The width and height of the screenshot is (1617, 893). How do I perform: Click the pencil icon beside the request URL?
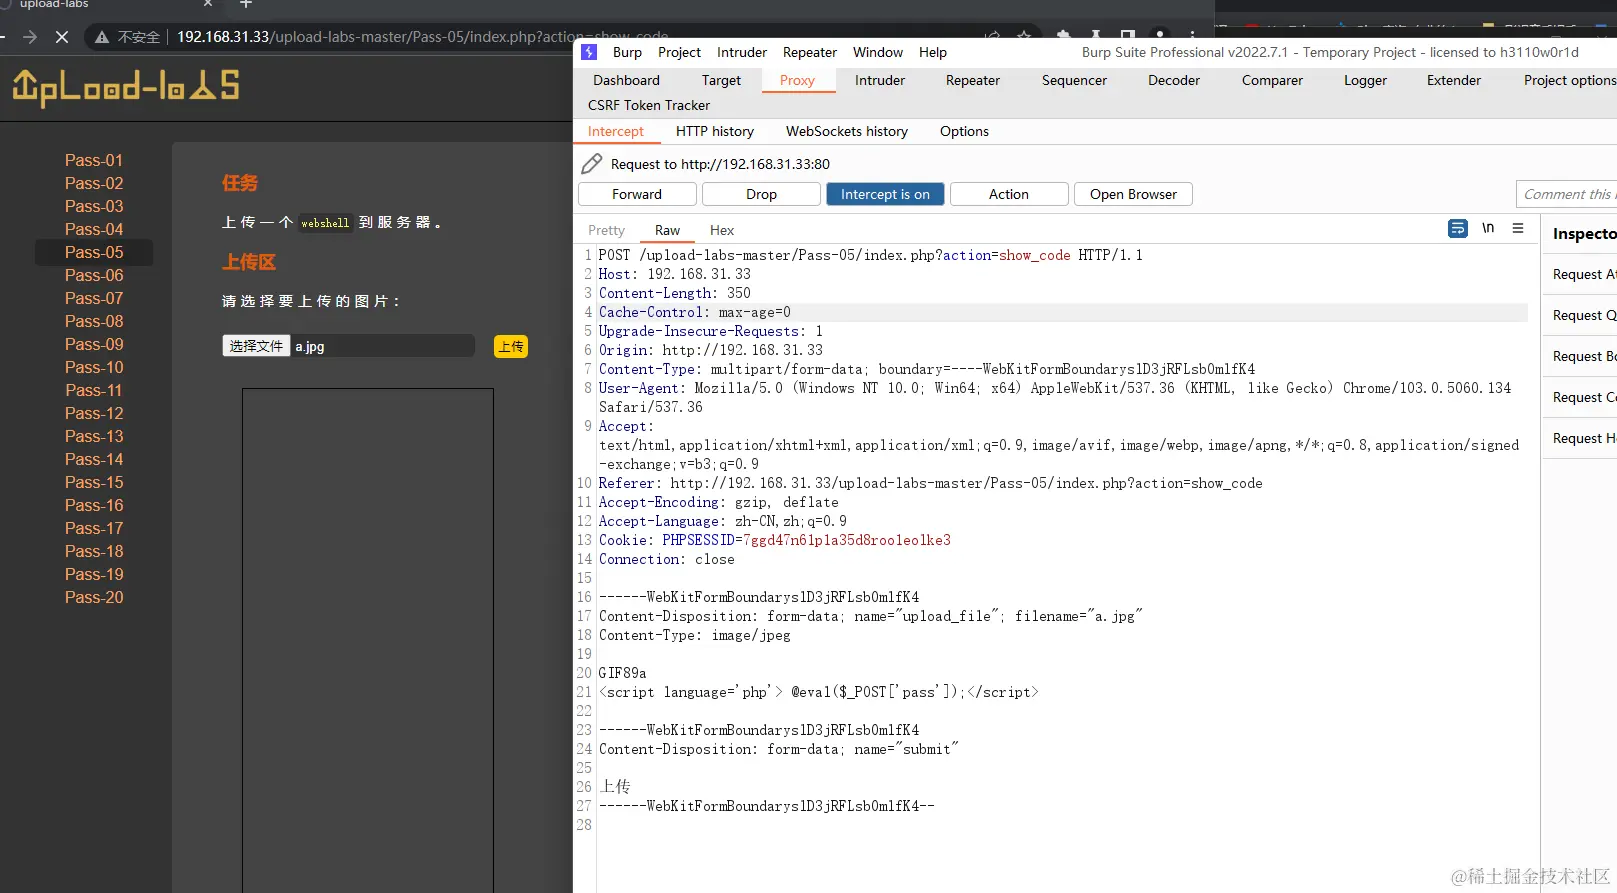[x=592, y=164]
